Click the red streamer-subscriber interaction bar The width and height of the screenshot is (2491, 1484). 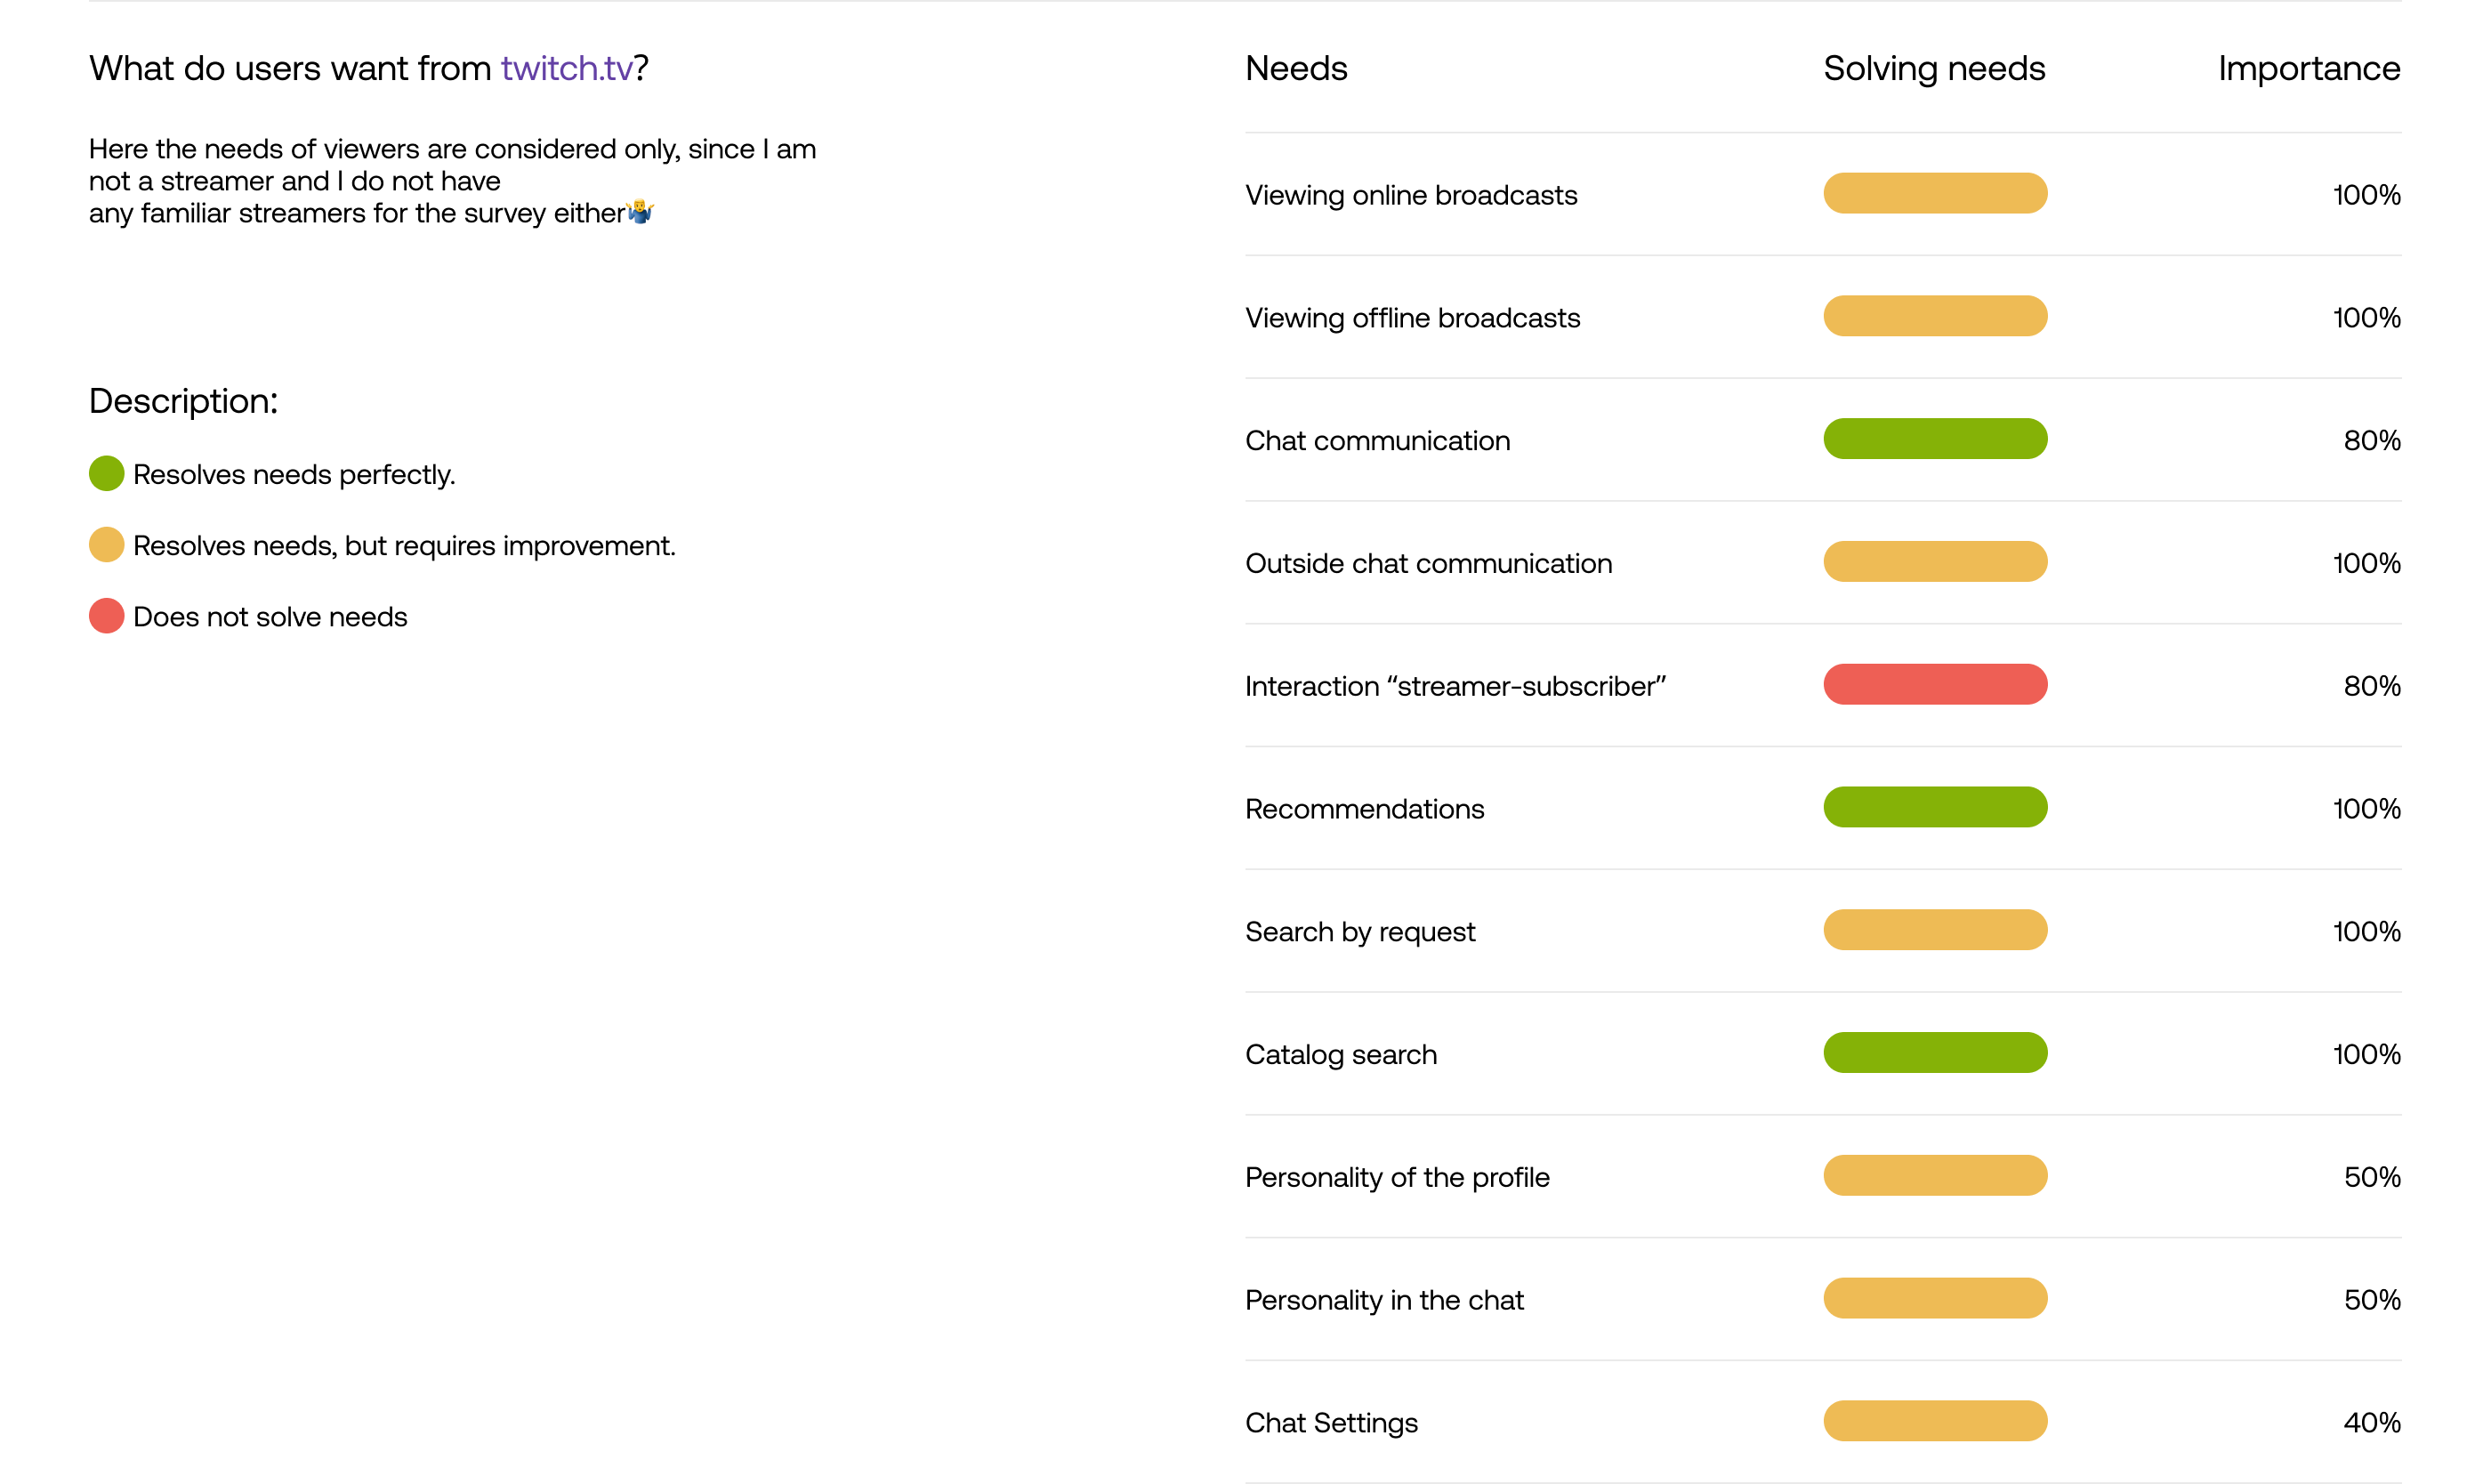(x=1934, y=685)
